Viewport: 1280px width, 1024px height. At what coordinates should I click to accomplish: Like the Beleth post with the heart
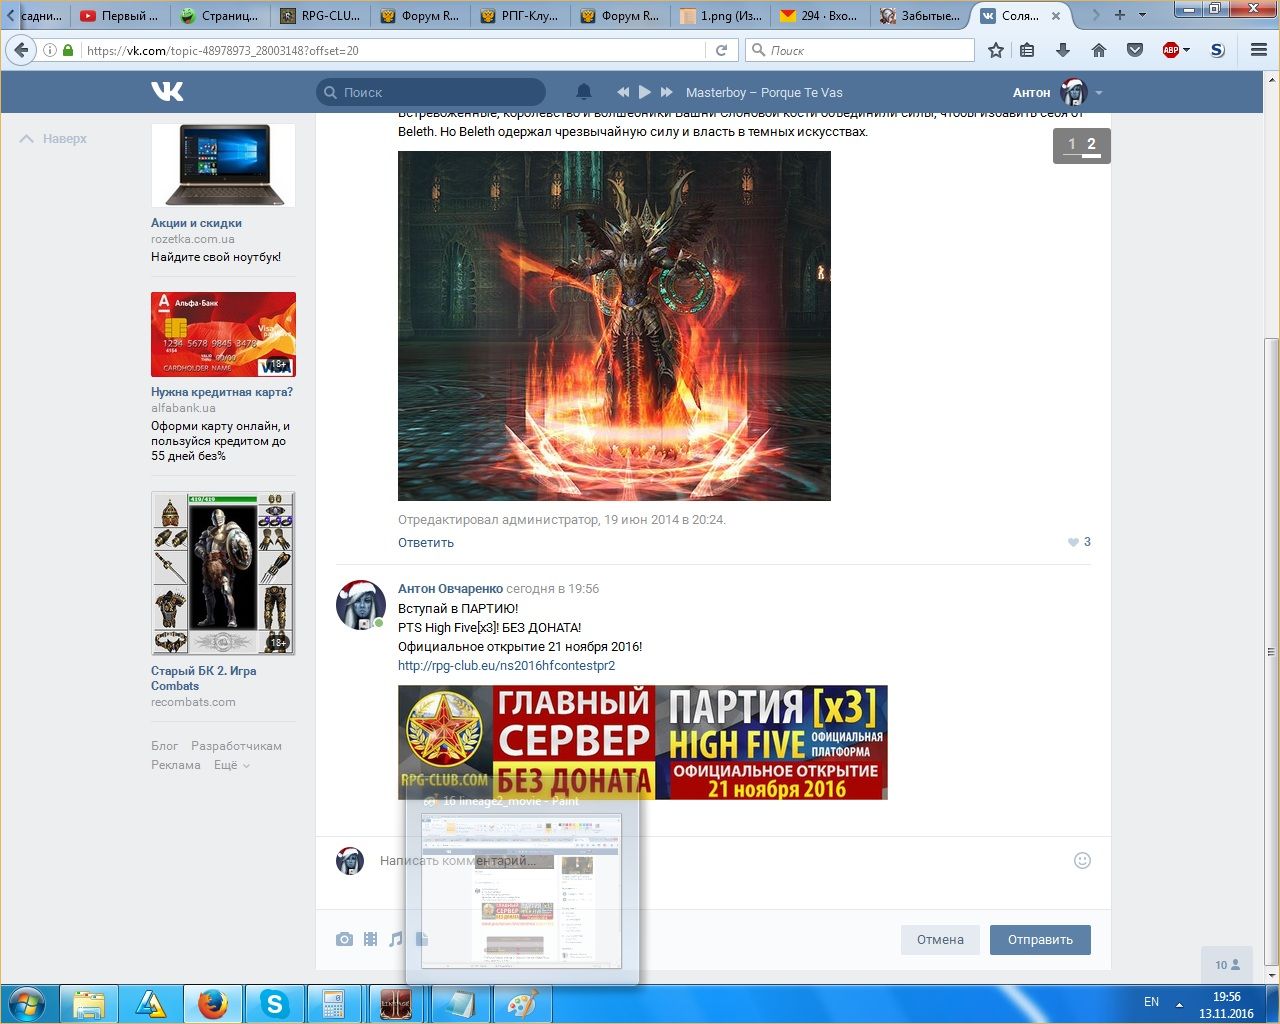point(1073,542)
